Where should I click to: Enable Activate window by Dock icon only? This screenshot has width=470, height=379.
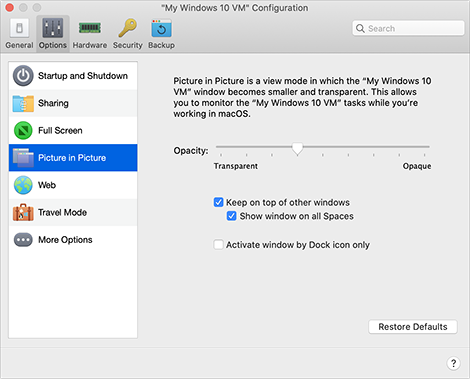[x=218, y=245]
